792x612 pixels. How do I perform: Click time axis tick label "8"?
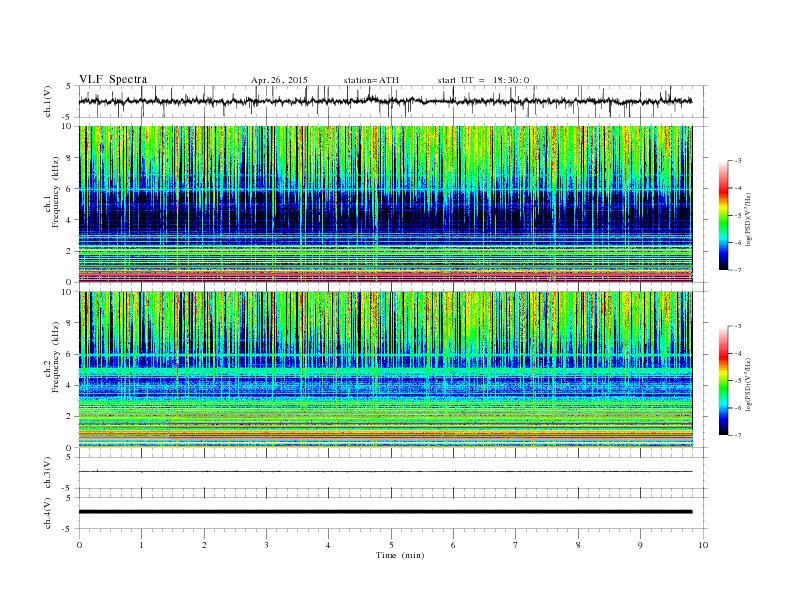pos(578,545)
